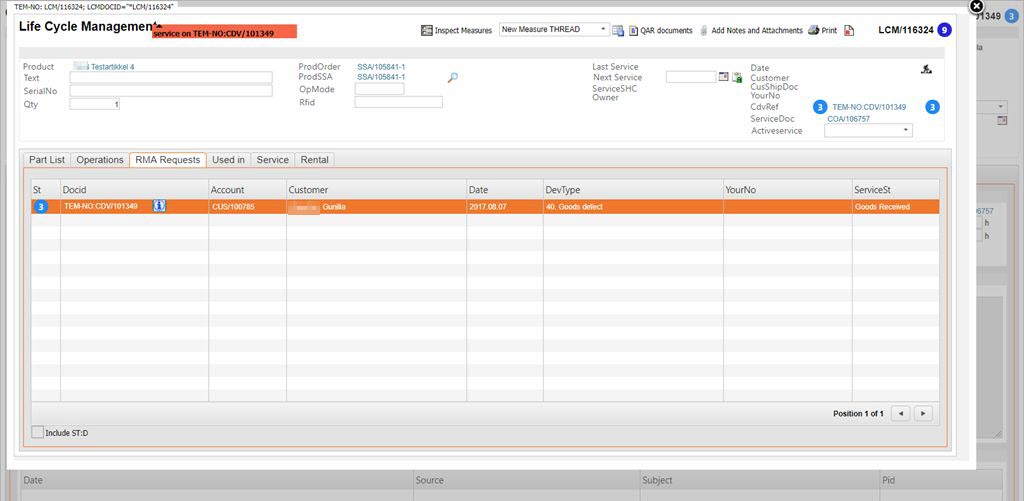Open the Next Service calendar picker

coord(724,77)
